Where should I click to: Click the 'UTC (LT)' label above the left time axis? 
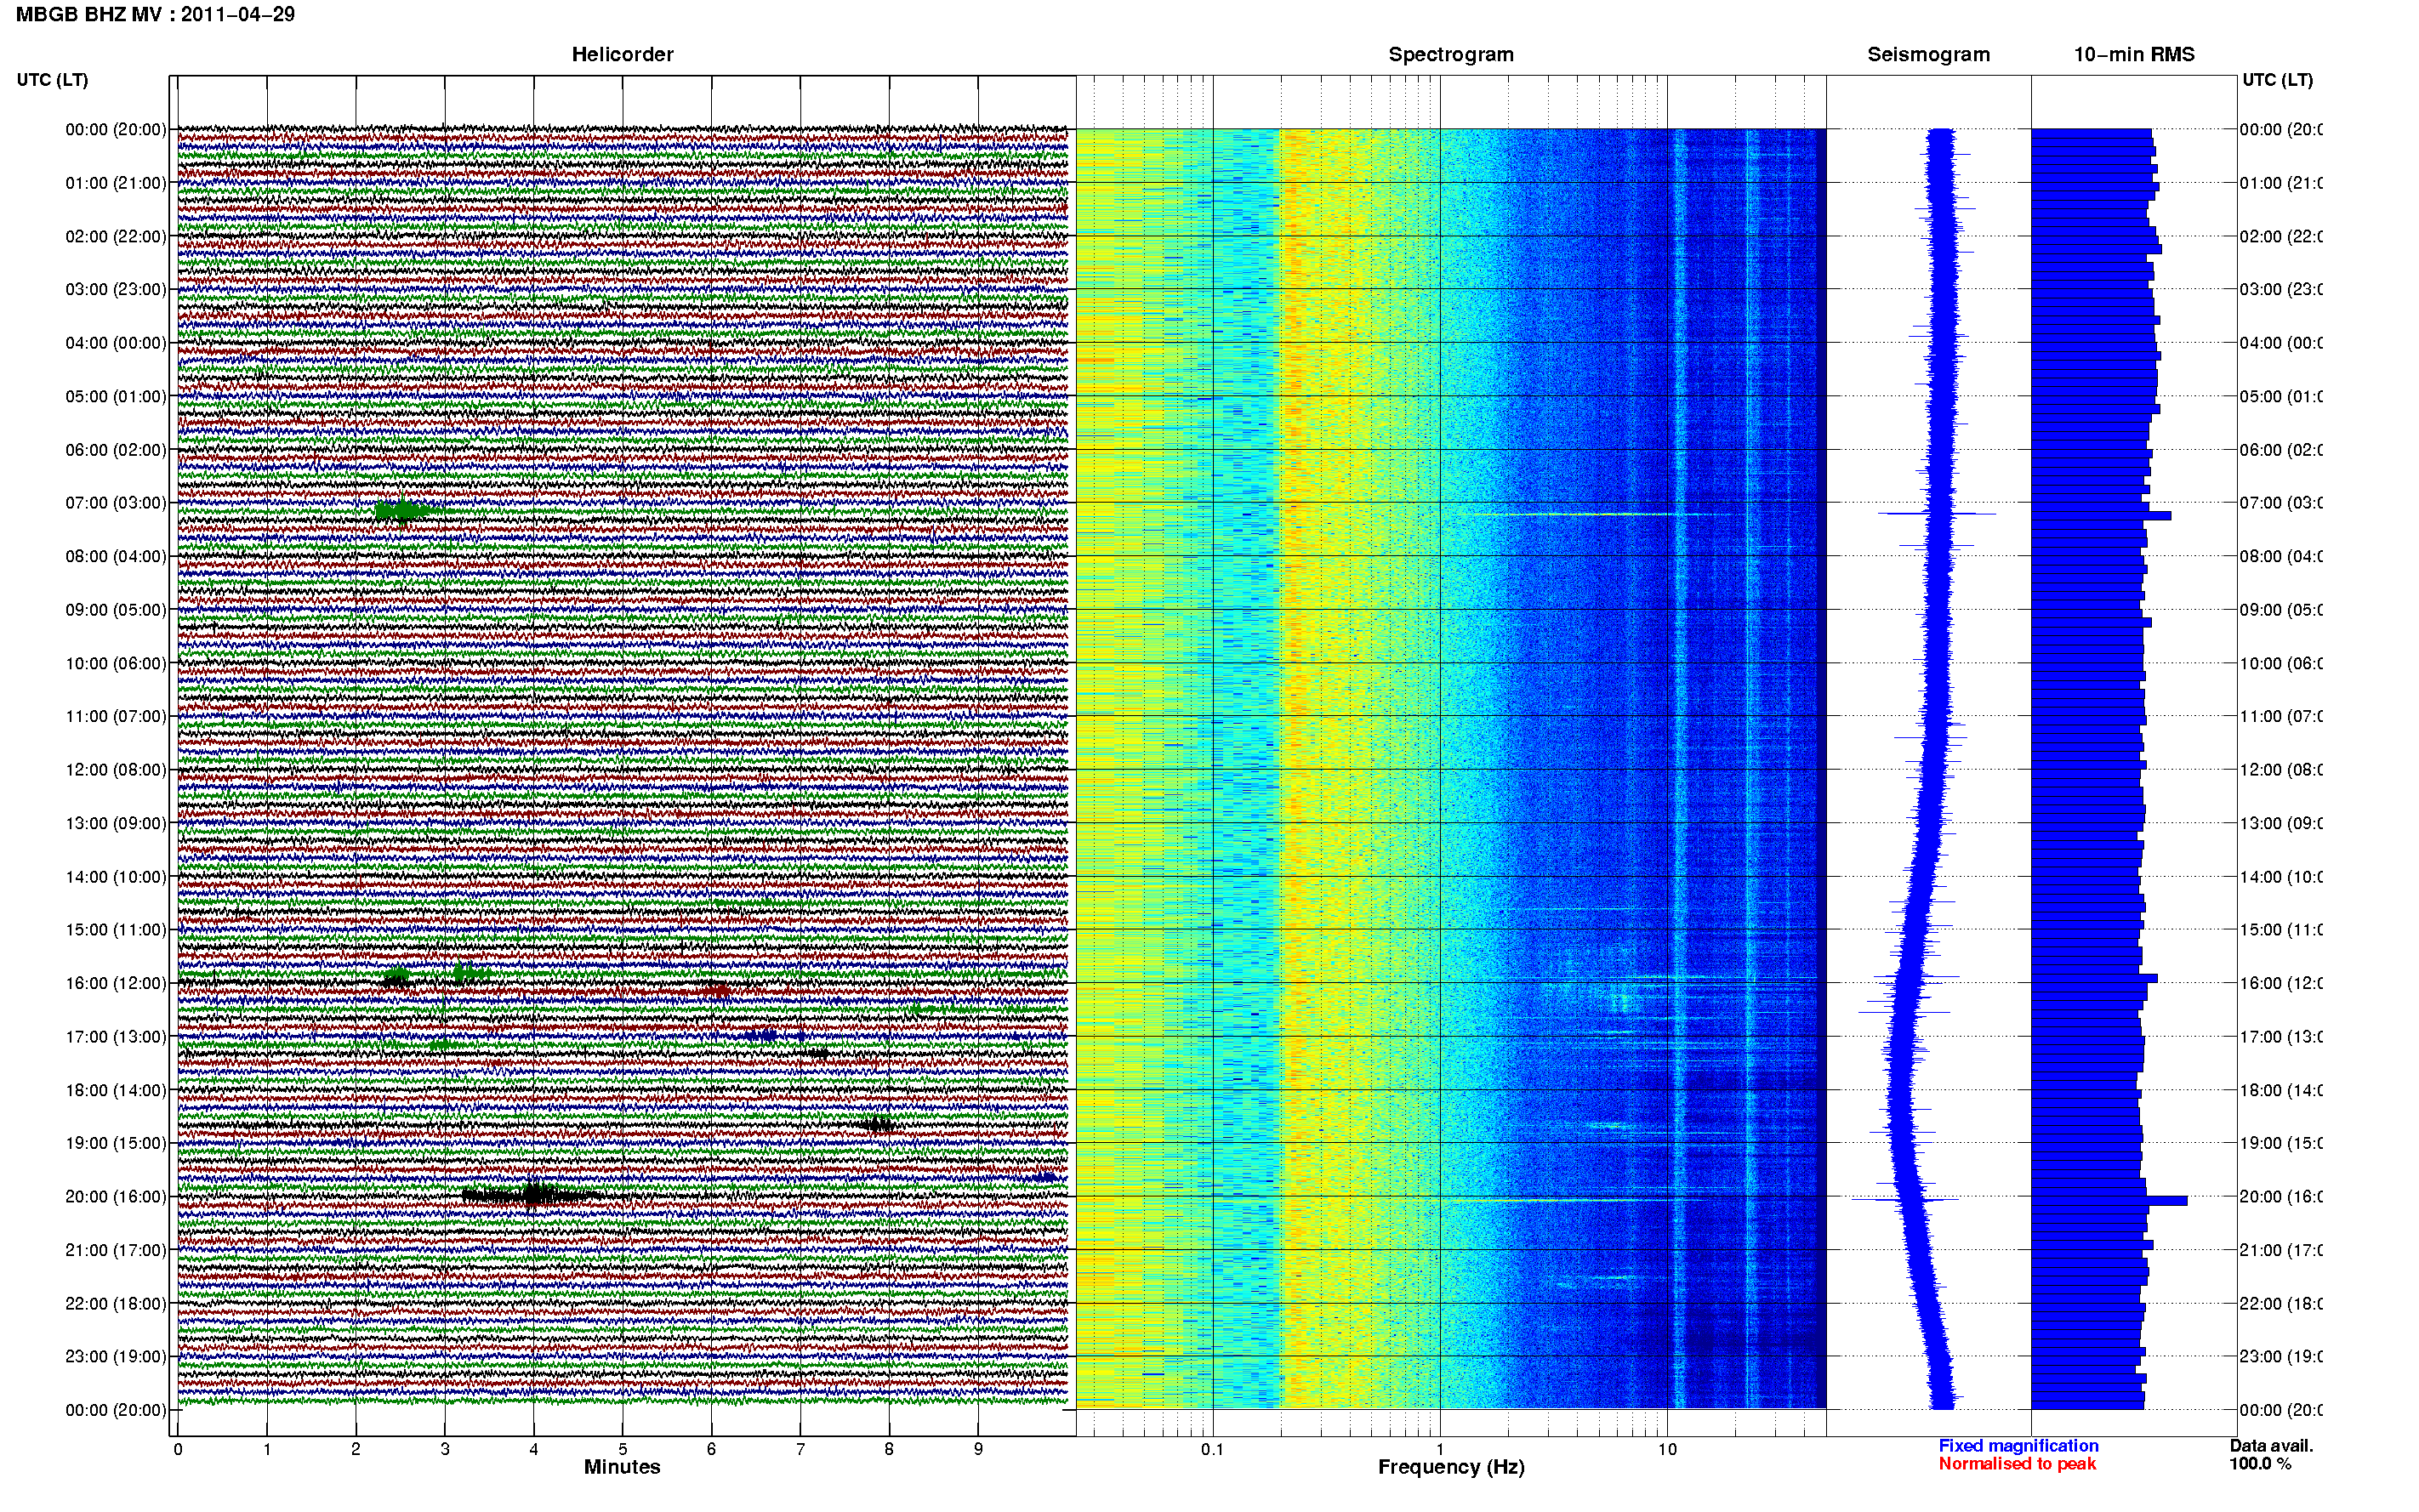click(x=52, y=80)
